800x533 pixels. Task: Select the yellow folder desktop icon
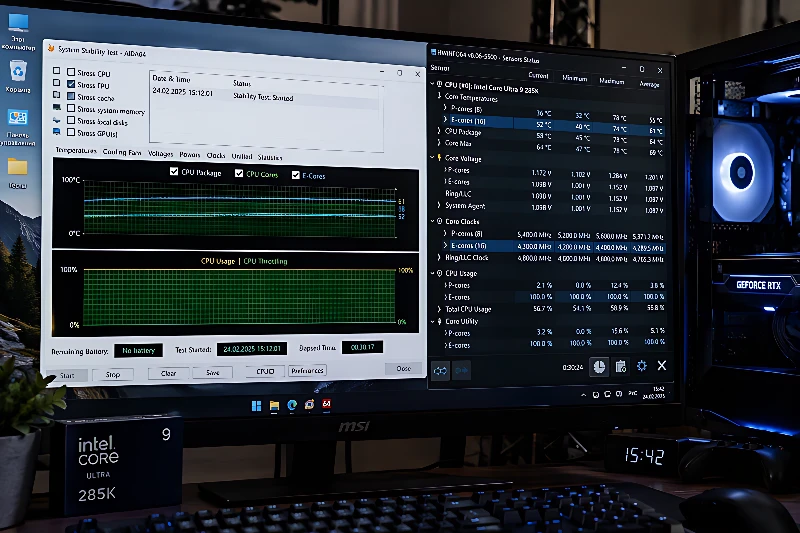point(17,173)
